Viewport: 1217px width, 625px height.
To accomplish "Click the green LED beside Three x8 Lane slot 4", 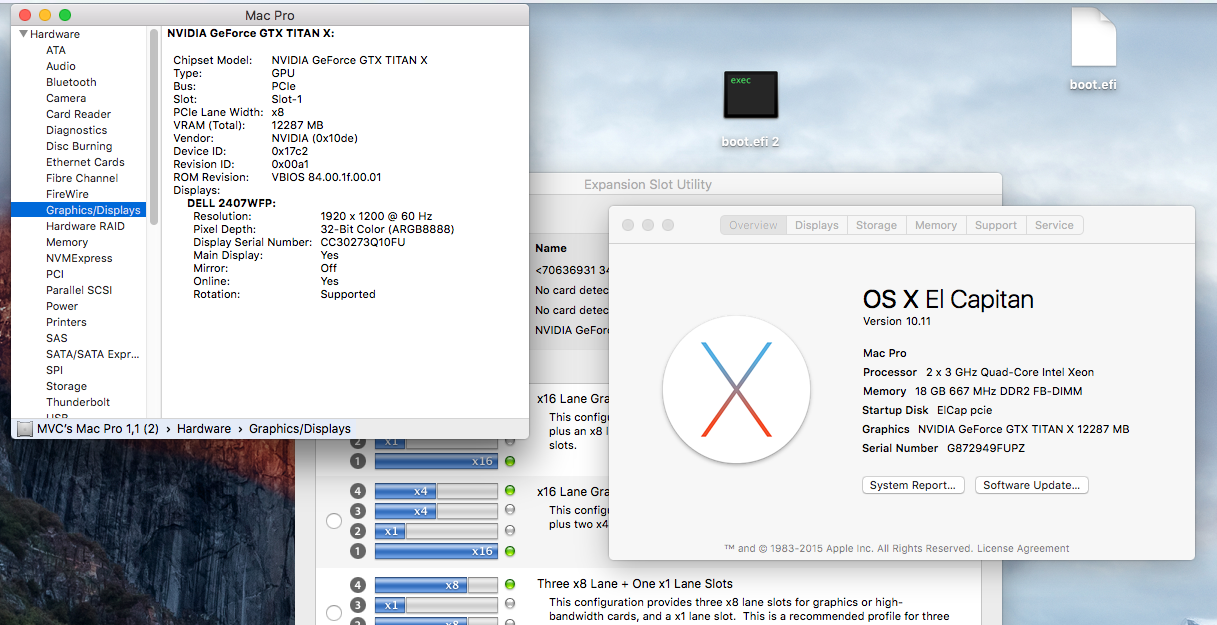I will point(510,584).
